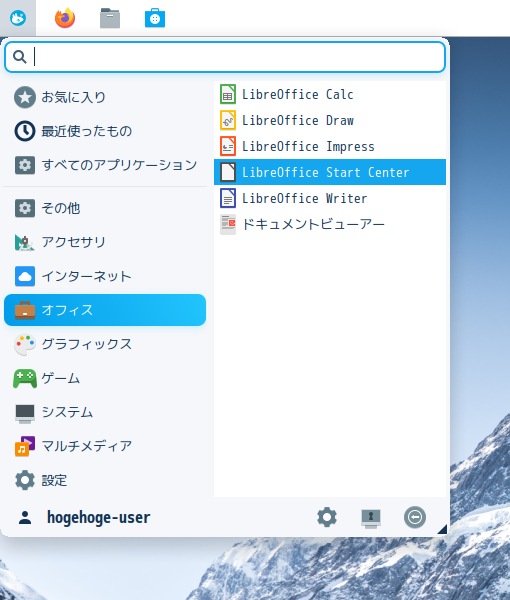Click the LibreOffice Impress icon

228,146
